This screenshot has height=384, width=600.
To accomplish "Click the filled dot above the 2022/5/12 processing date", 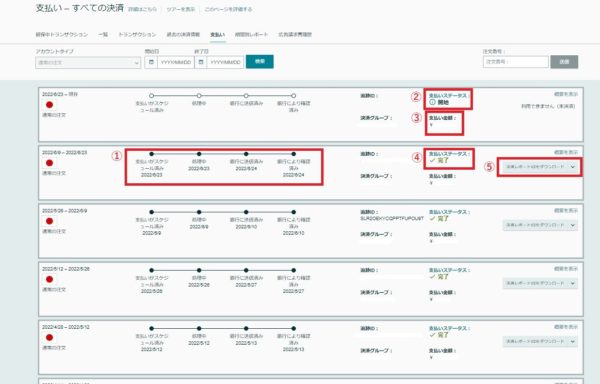I will click(x=199, y=328).
